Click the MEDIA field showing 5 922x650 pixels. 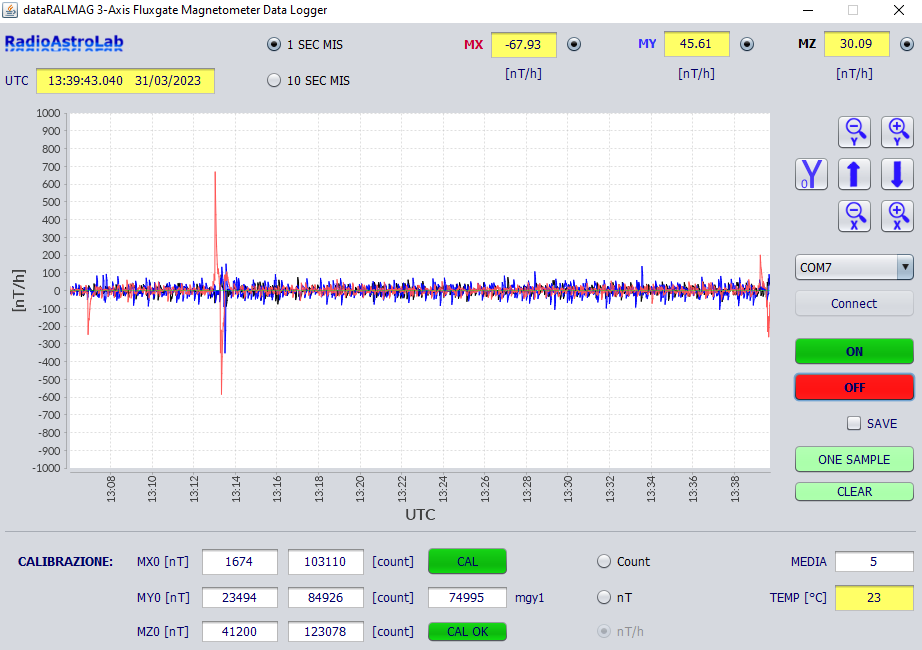[x=874, y=561]
